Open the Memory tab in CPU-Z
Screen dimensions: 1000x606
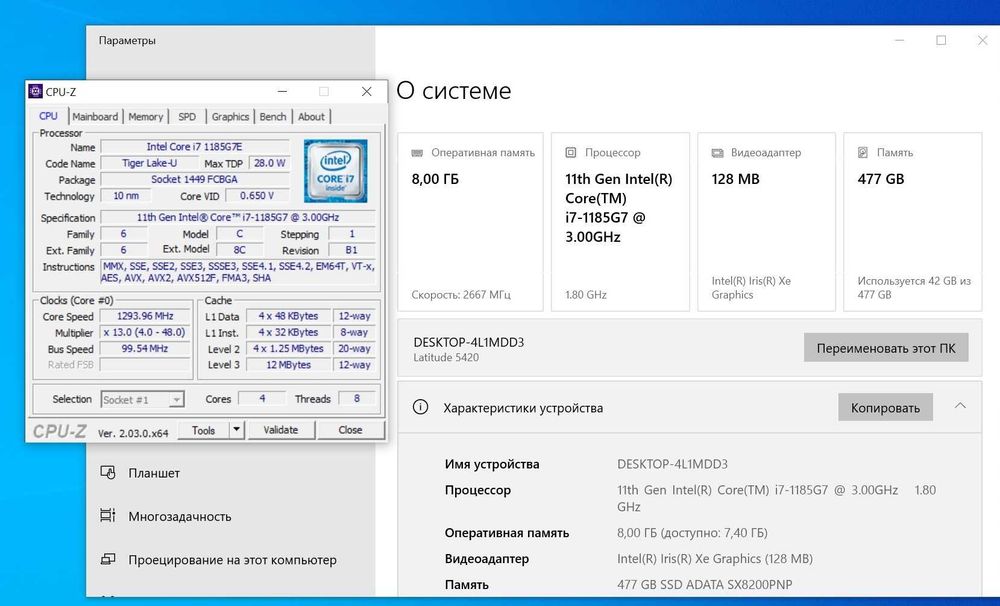(x=145, y=117)
